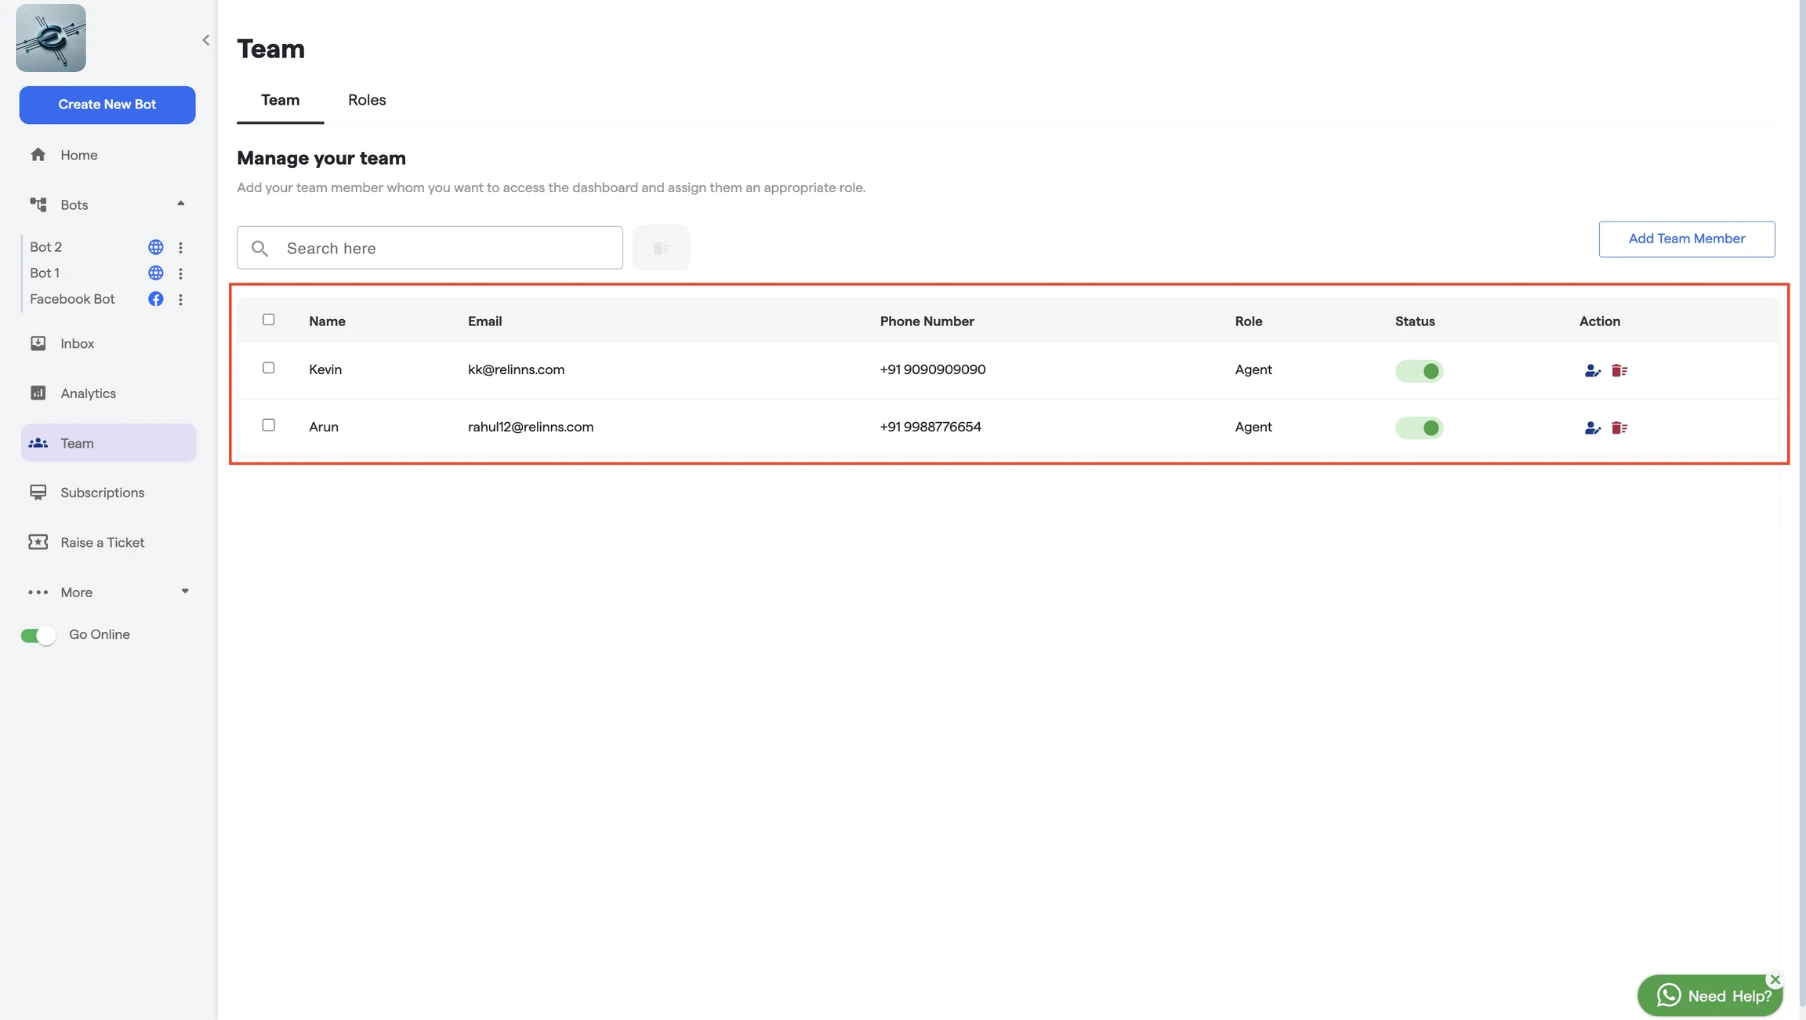1806x1020 pixels.
Task: Click the workspace logo image
Action: 51,38
